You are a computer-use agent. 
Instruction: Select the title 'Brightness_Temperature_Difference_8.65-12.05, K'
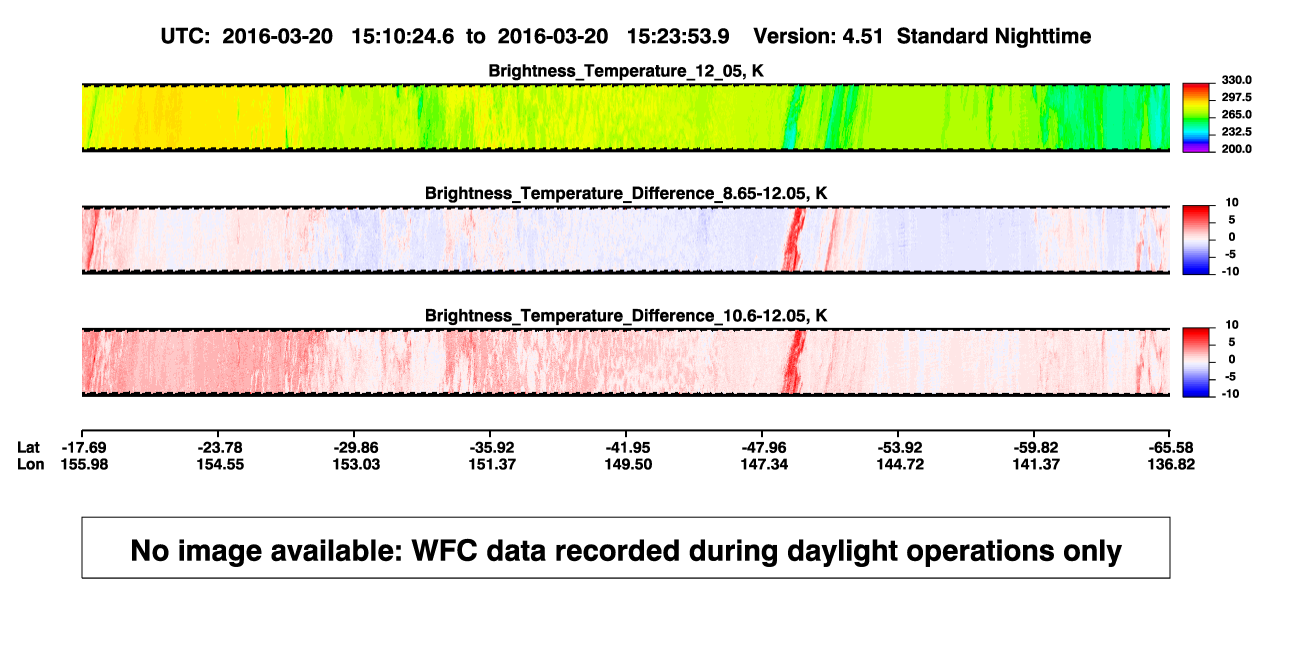click(x=625, y=193)
